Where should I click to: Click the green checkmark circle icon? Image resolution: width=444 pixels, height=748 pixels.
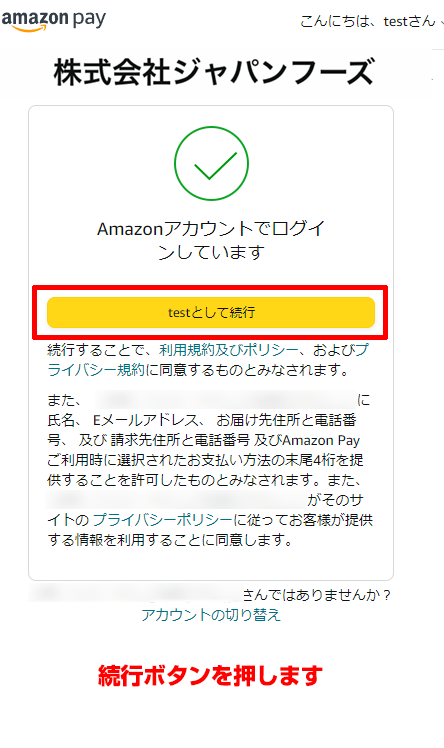click(211, 163)
